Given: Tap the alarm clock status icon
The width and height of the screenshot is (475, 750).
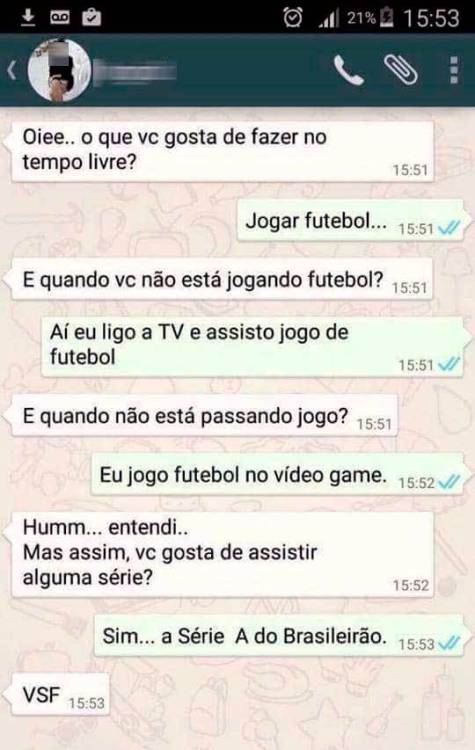Looking at the screenshot, I should [292, 18].
